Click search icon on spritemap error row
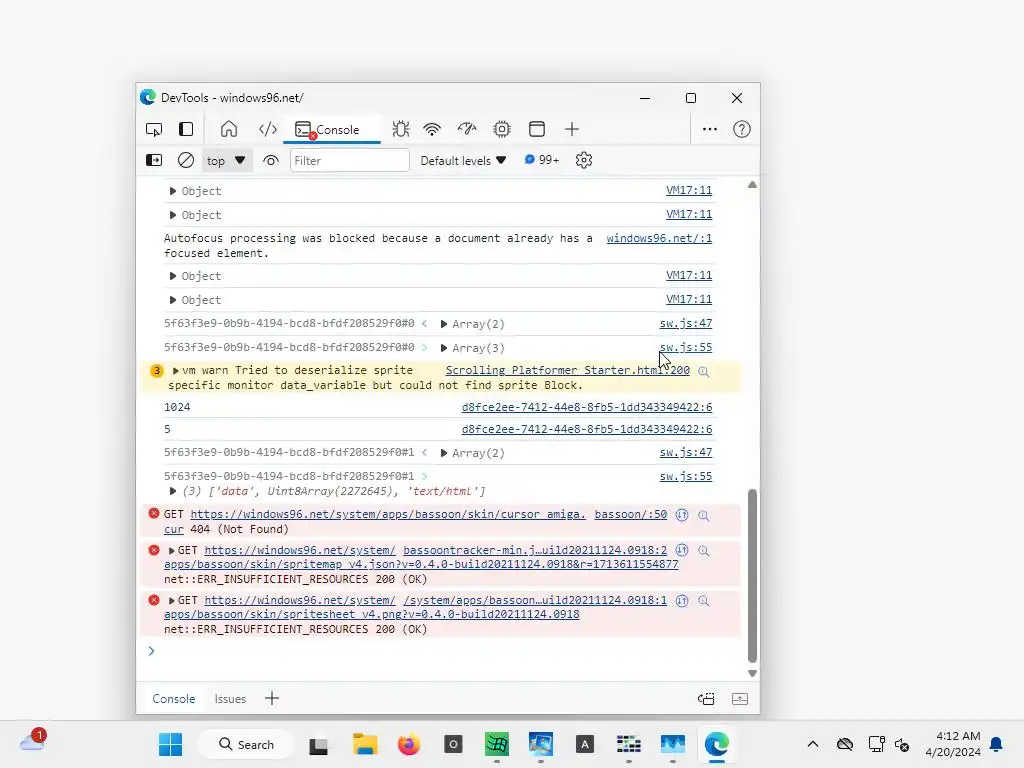 click(x=703, y=551)
